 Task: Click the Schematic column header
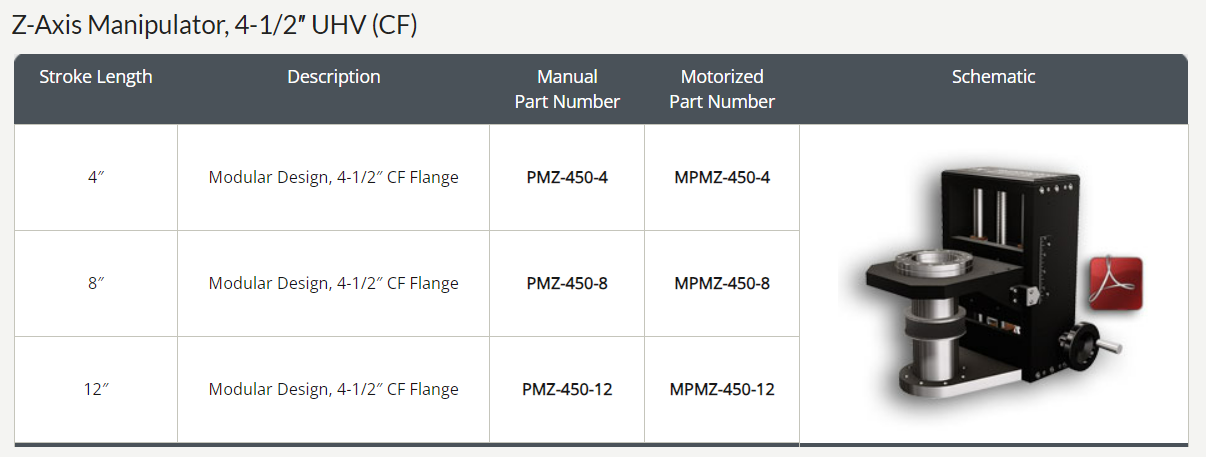click(x=994, y=77)
